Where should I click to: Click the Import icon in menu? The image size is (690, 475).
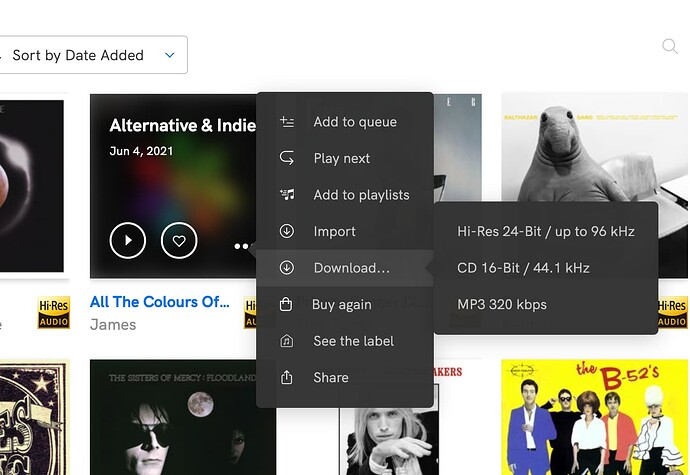(287, 231)
